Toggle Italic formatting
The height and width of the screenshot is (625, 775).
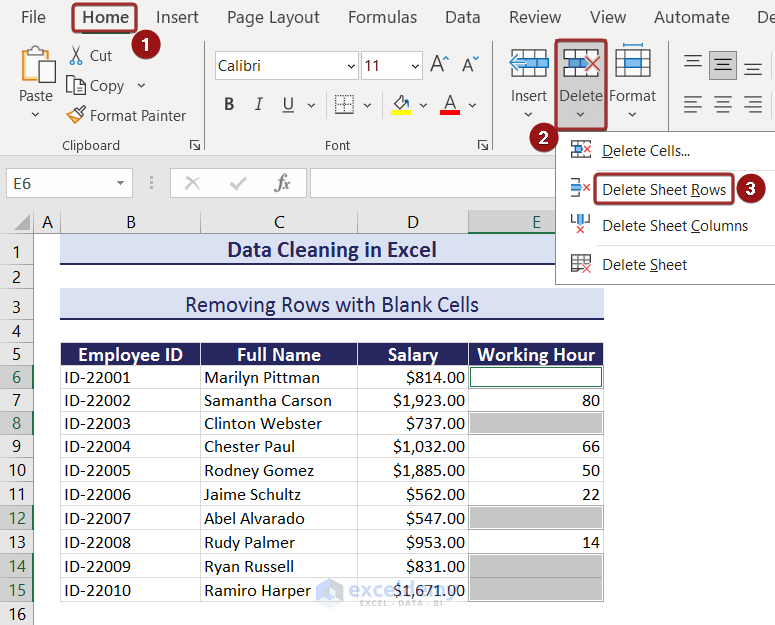pyautogui.click(x=258, y=105)
